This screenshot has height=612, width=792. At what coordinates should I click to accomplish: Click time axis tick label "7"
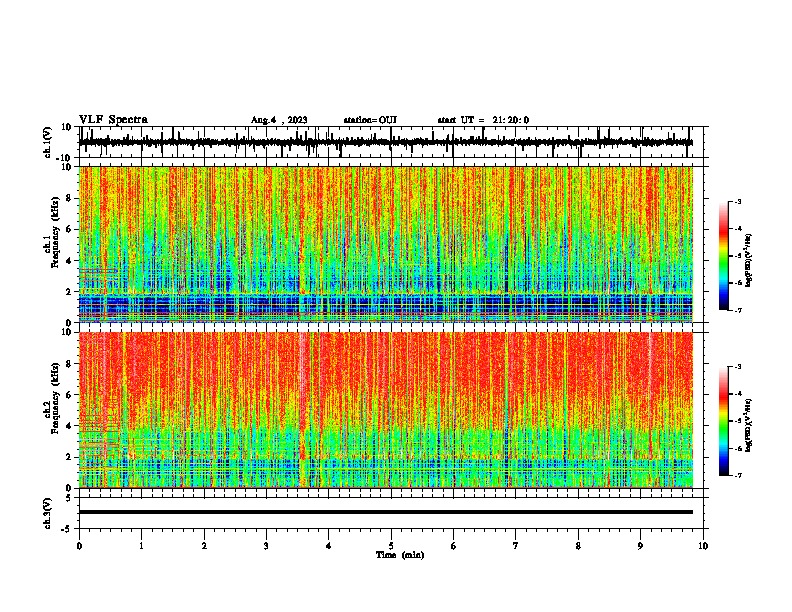click(516, 546)
